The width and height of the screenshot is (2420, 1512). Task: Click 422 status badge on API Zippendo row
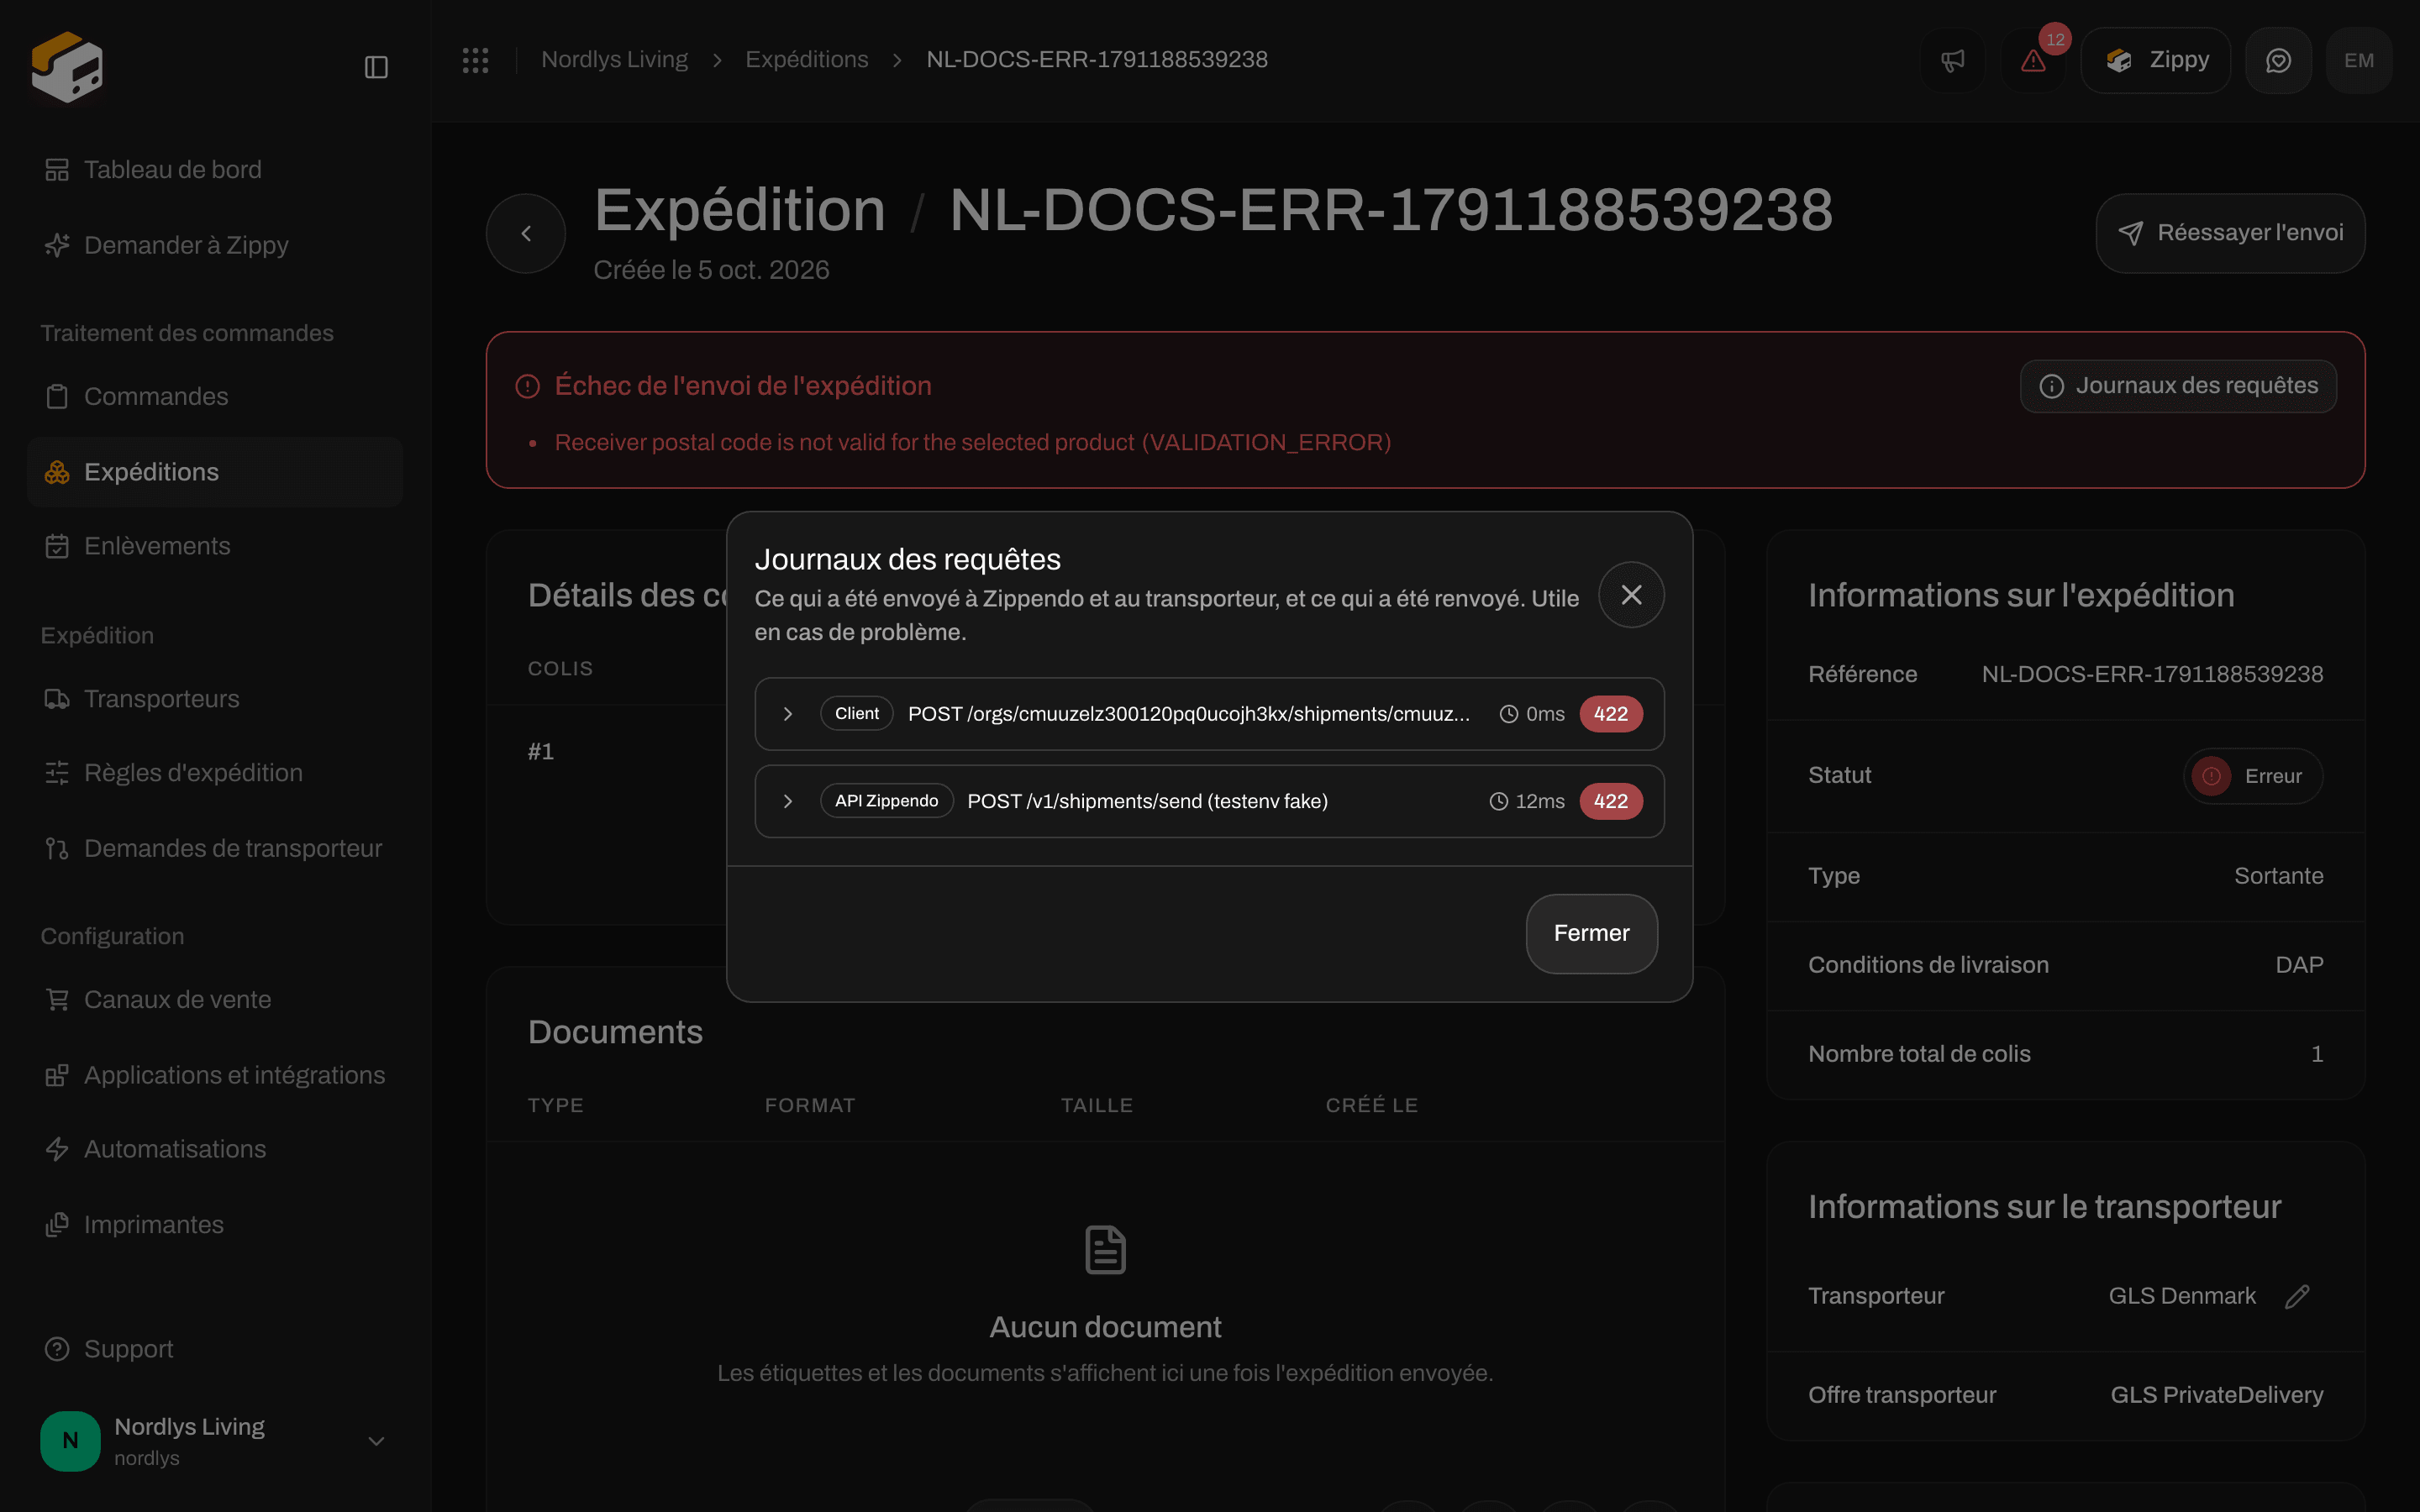[x=1610, y=801]
